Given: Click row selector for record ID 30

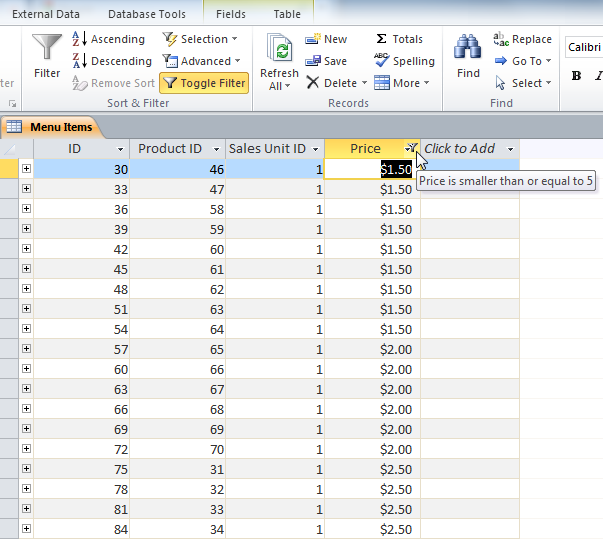Looking at the screenshot, I should (x=9, y=169).
